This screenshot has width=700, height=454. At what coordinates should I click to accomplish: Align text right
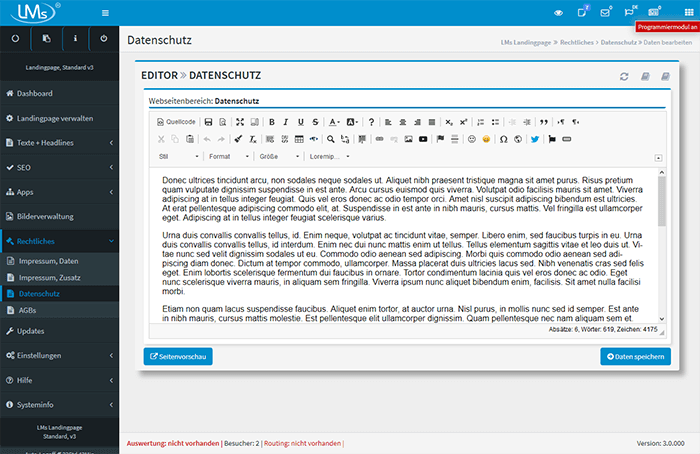[417, 122]
